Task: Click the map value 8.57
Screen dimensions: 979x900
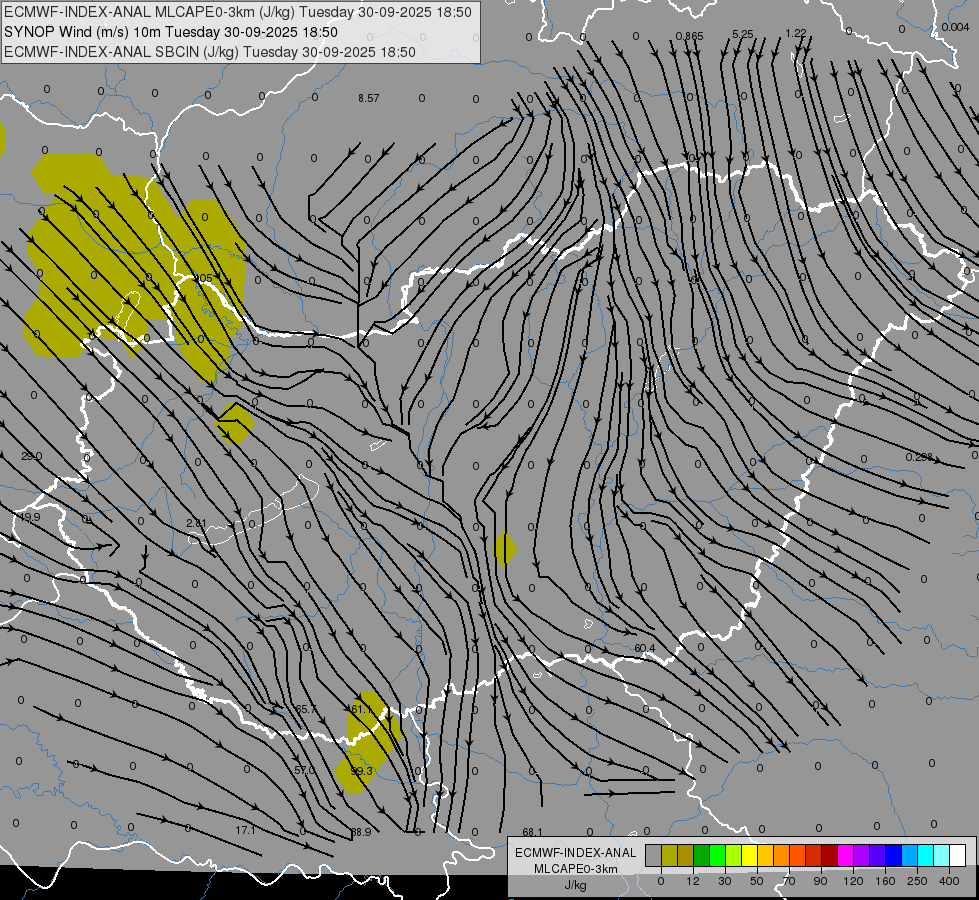Action: click(x=368, y=98)
